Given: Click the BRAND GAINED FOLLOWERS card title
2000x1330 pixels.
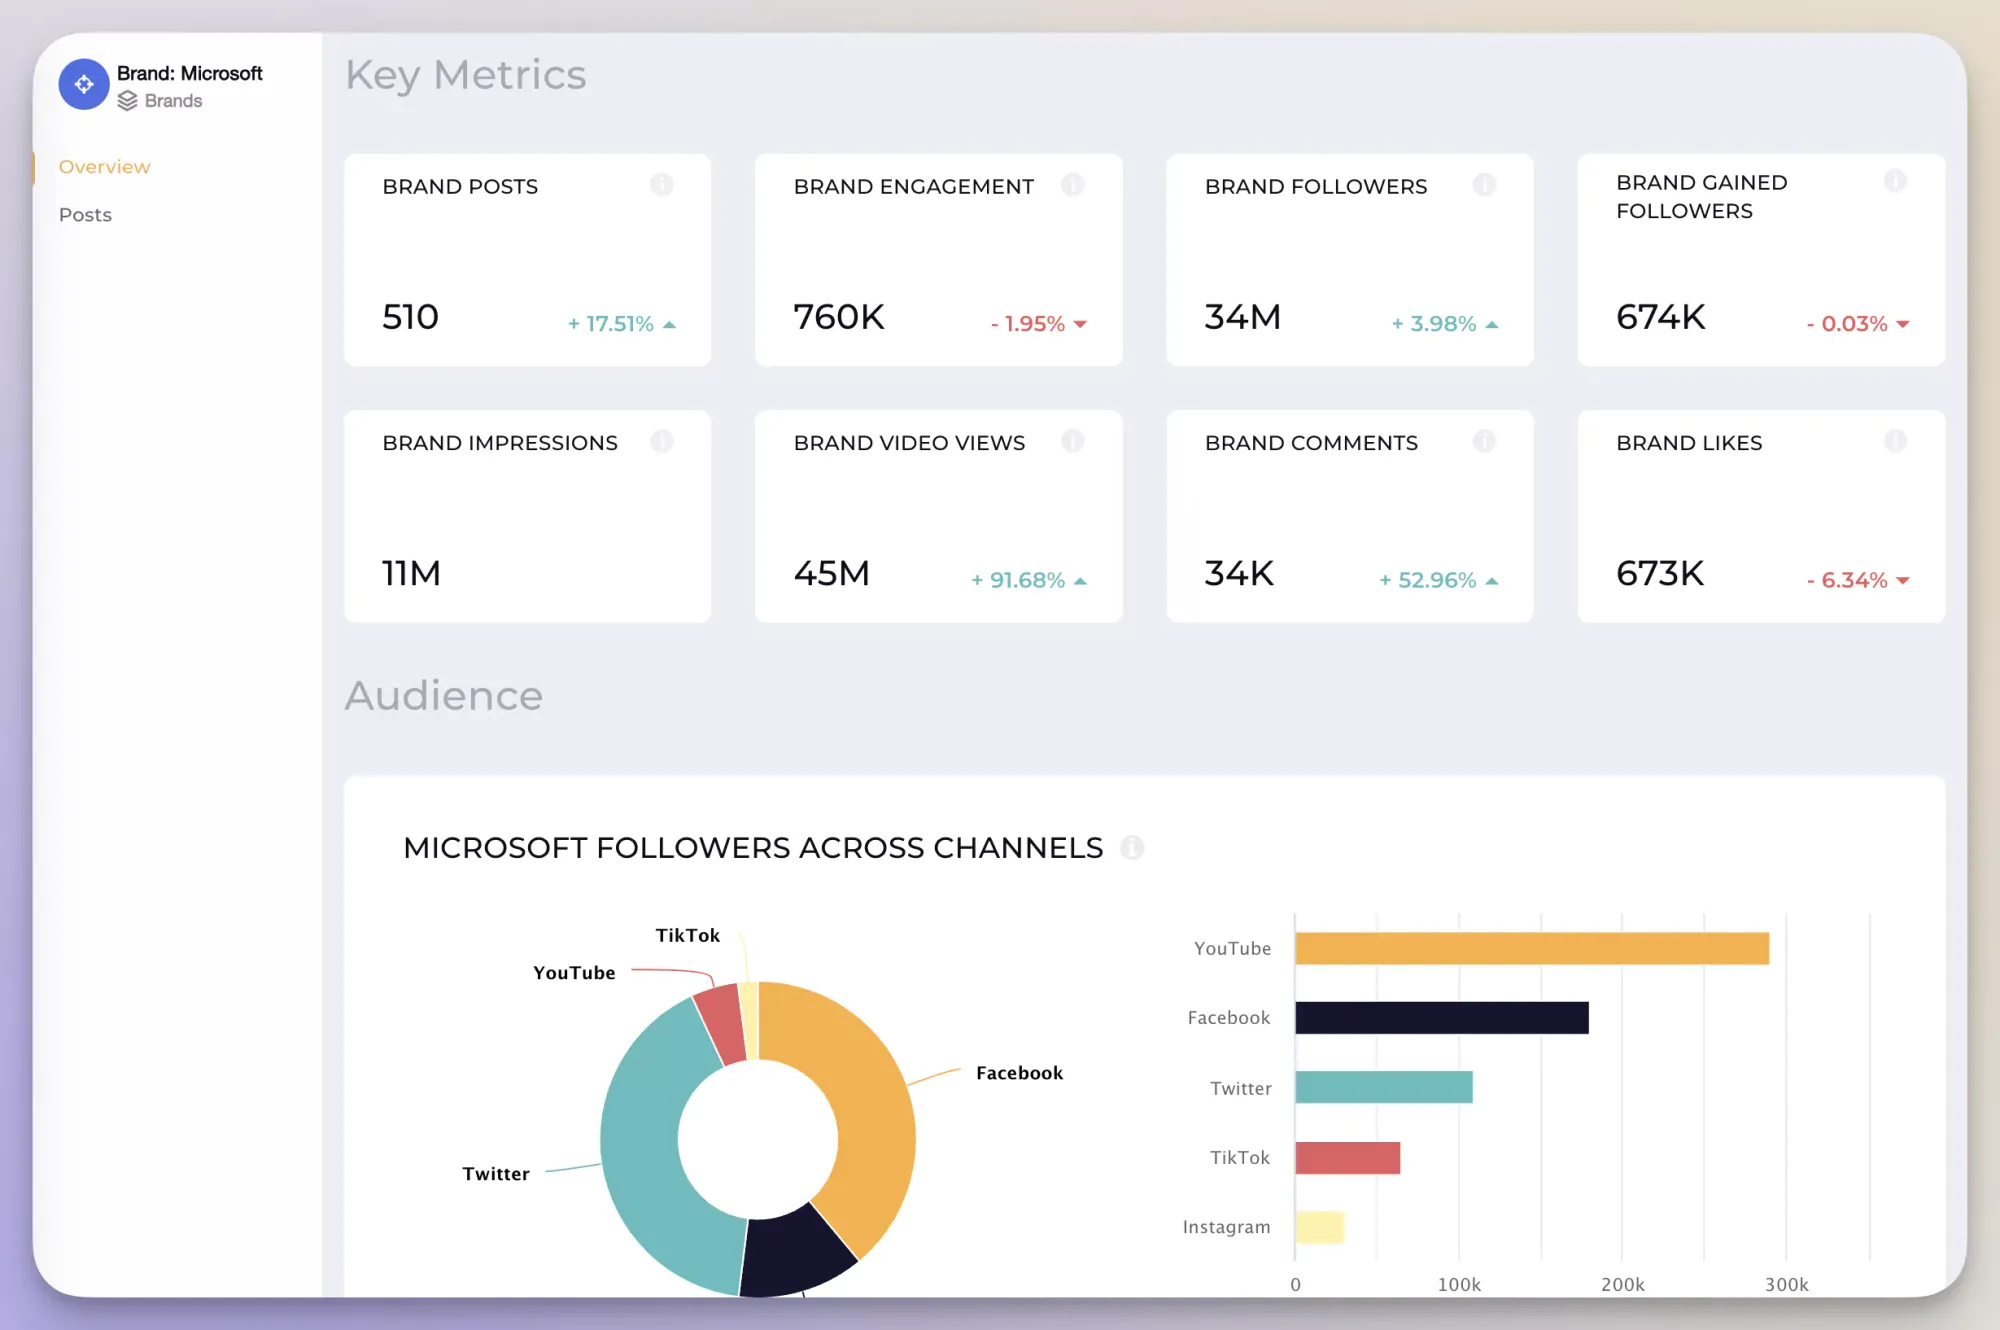Looking at the screenshot, I should click(x=1702, y=197).
